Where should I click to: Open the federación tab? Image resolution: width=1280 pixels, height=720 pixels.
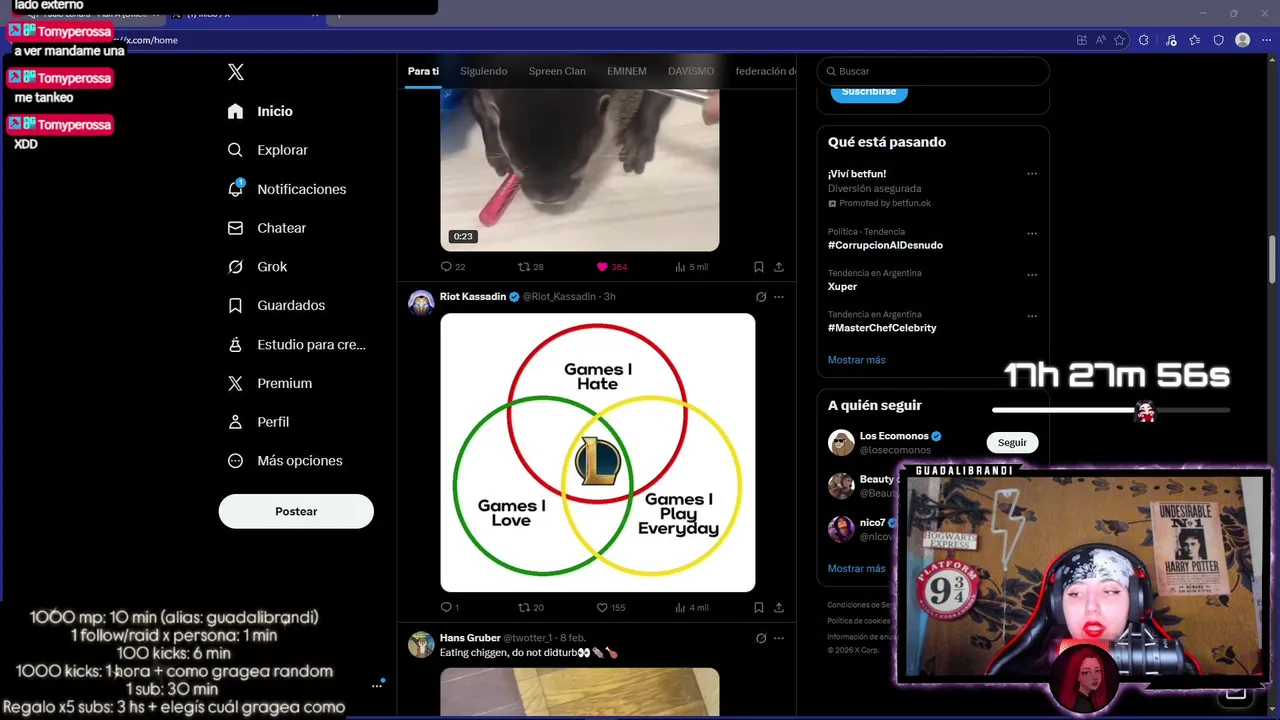766,71
